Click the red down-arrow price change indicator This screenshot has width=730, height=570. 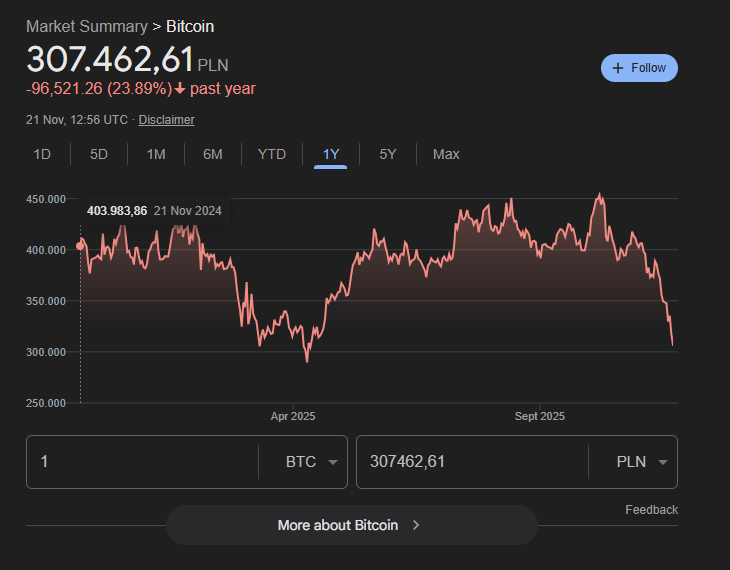[180, 89]
